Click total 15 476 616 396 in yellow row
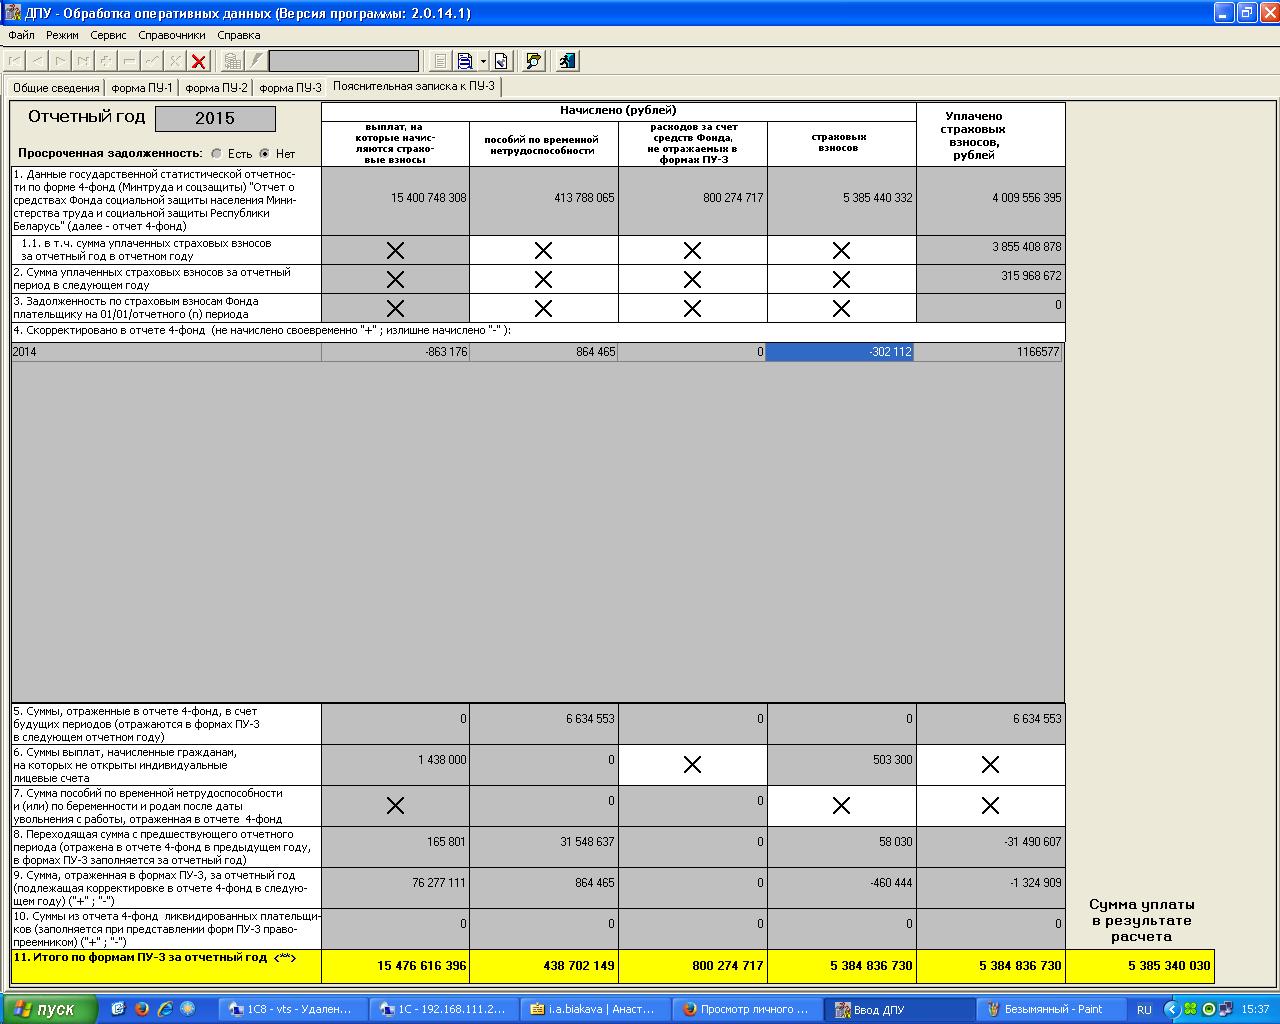1280x1024 pixels. [x=395, y=966]
